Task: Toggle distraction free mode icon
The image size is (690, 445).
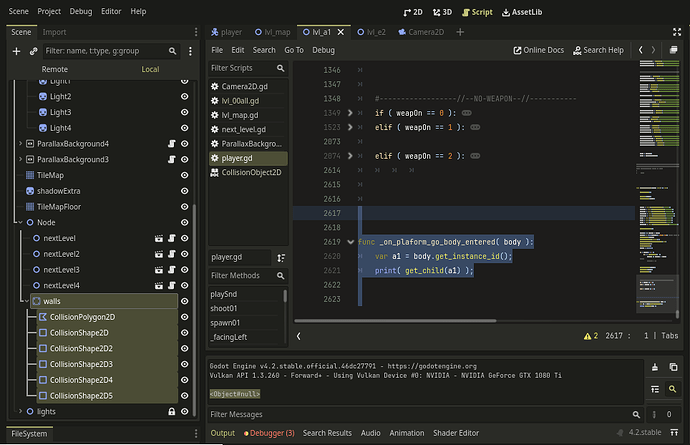Action: [x=677, y=32]
